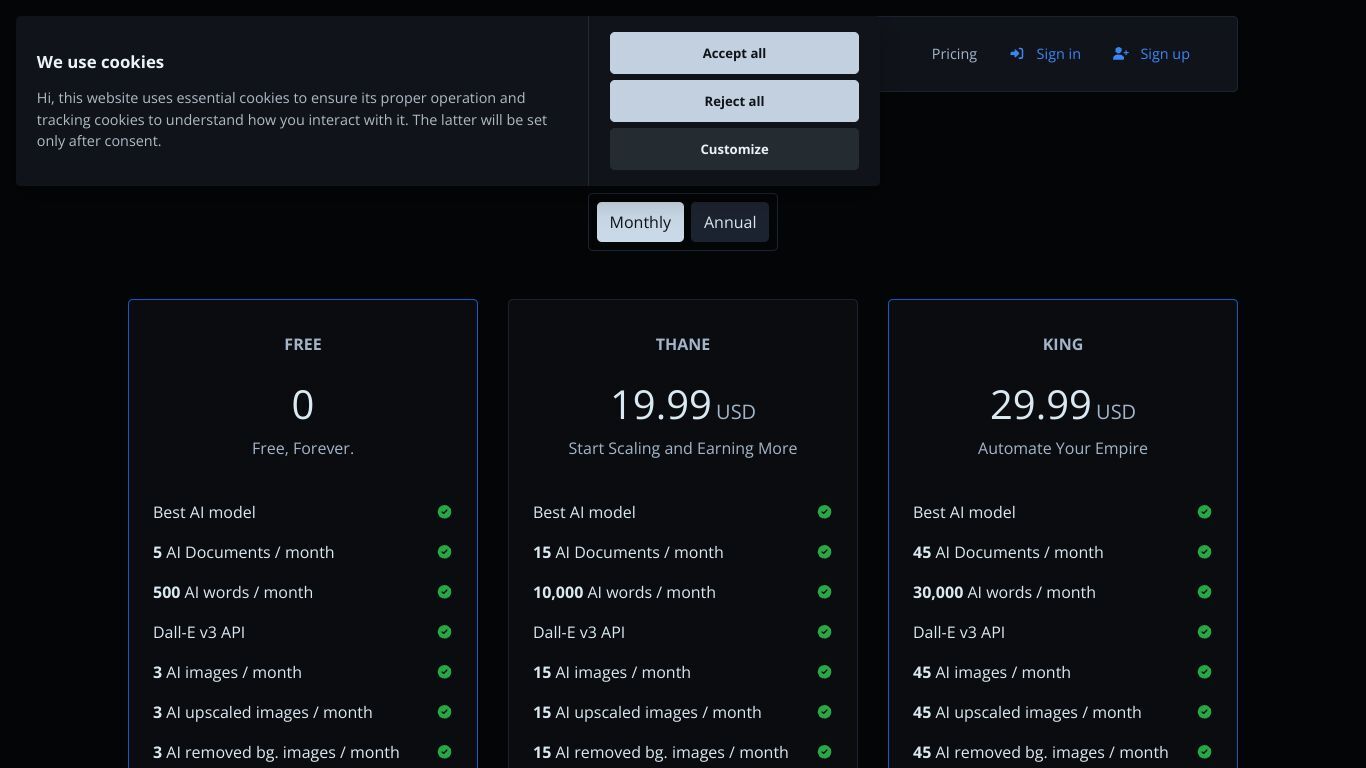Open the Pricing page link

tap(954, 54)
